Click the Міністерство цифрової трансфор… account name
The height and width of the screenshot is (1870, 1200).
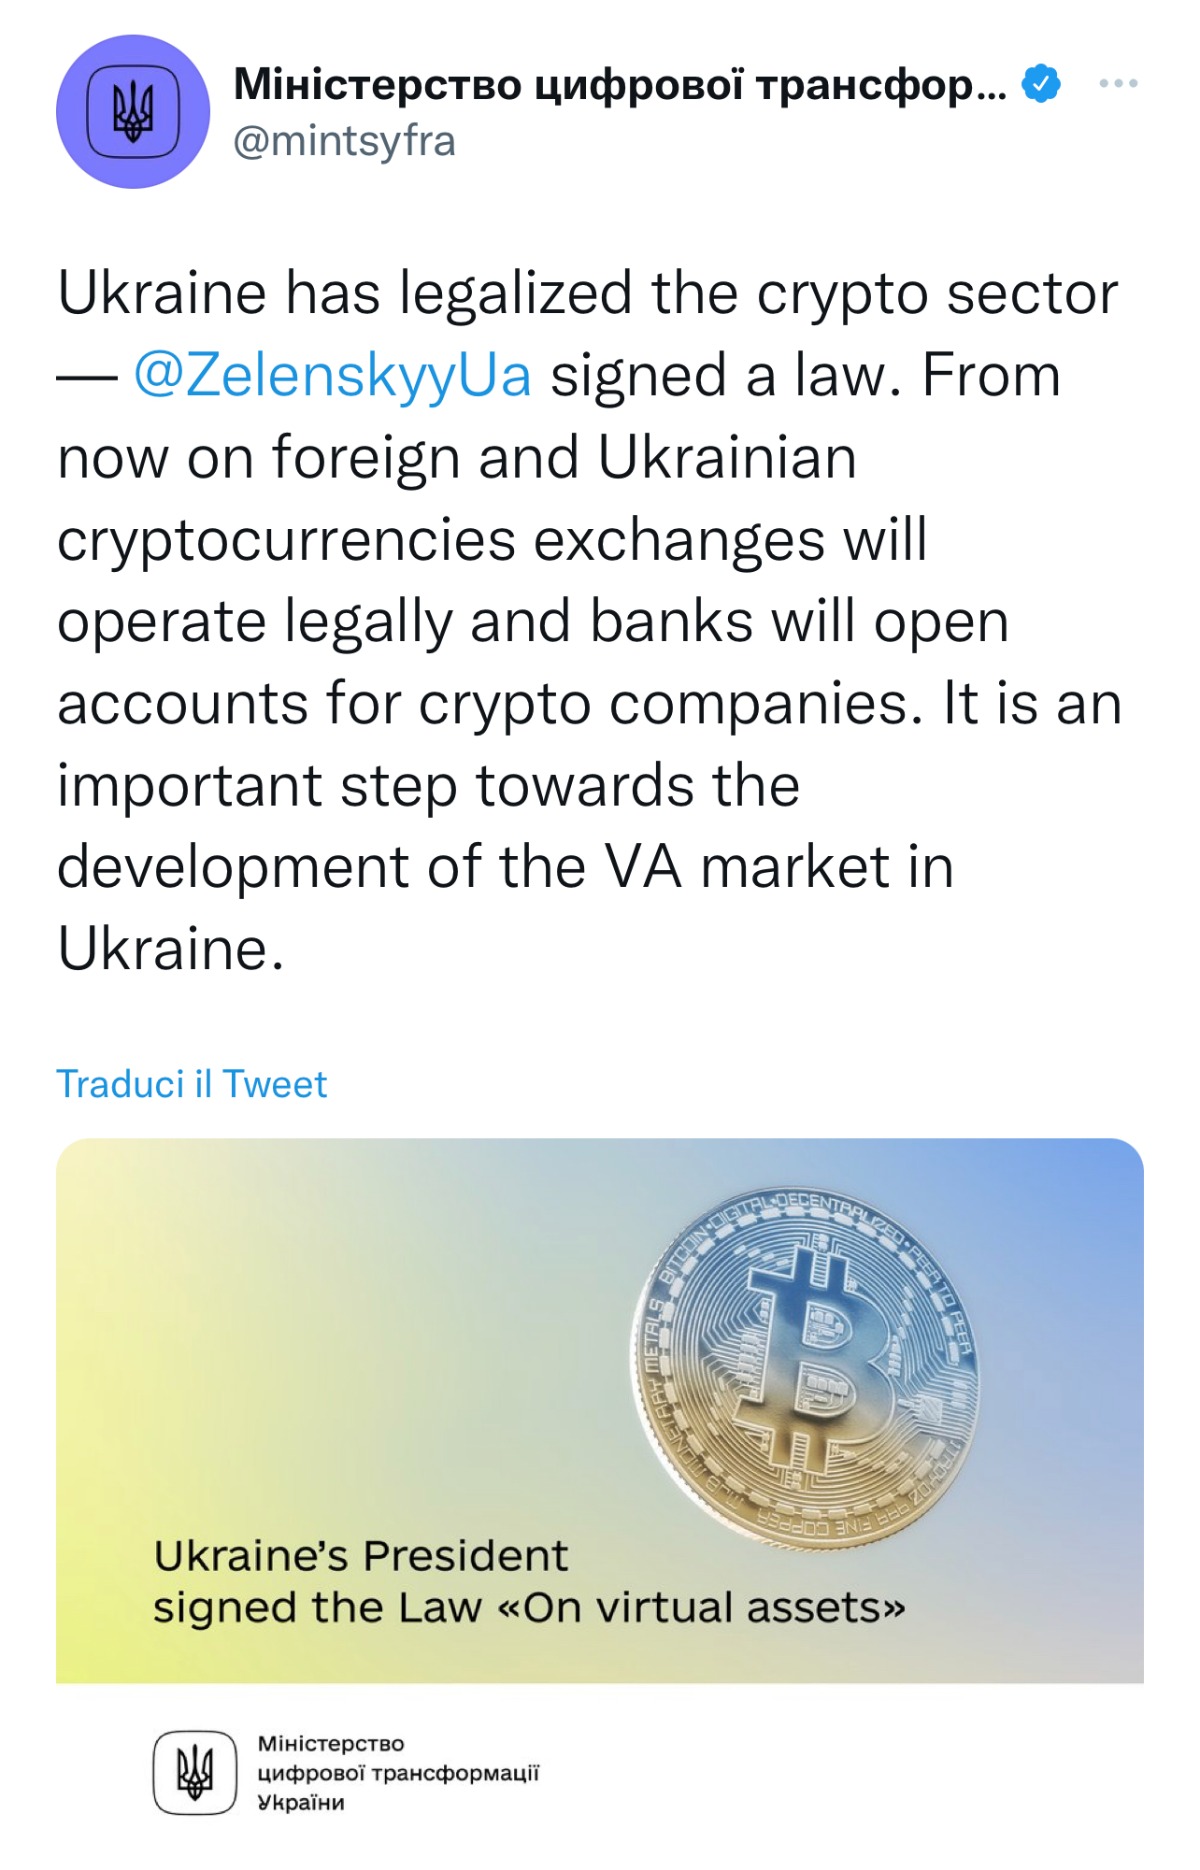click(x=619, y=85)
